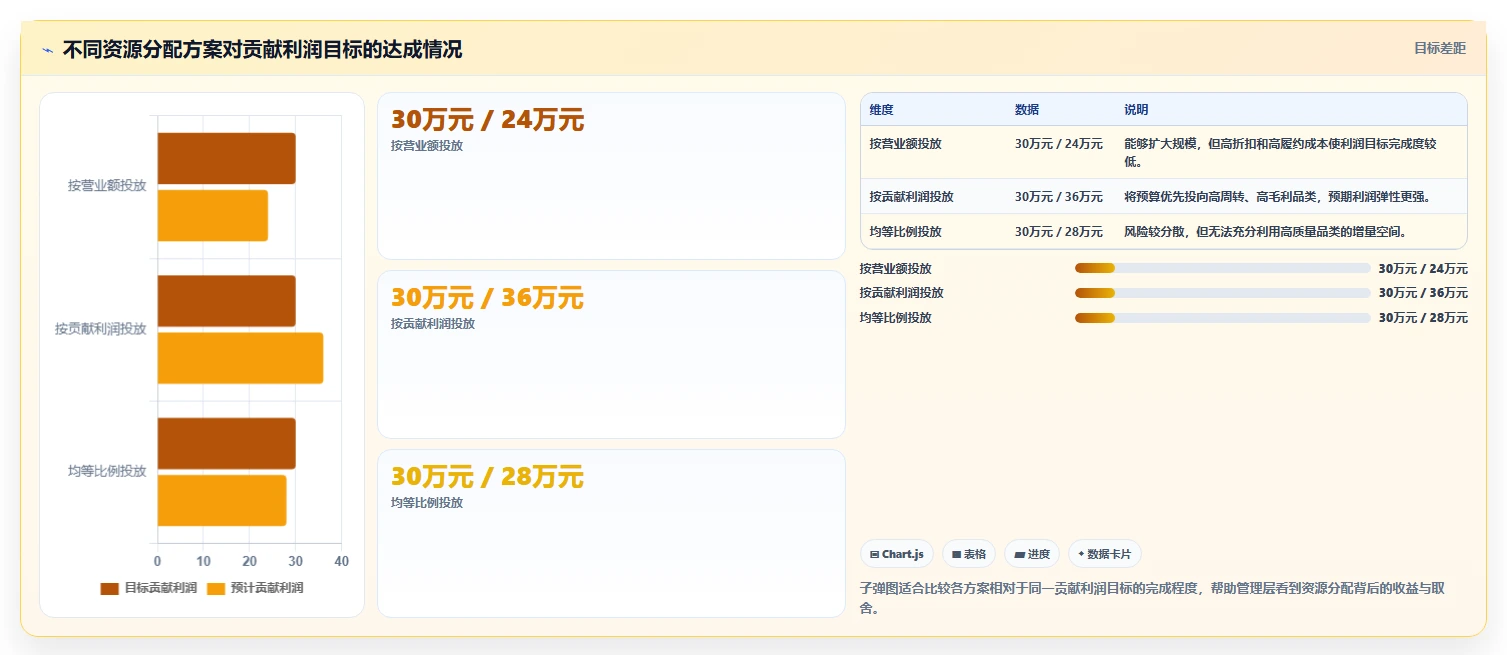Screen dimensions: 1507x655
Task: Click the orange 预计贡献利润 legend swatch
Action: pos(216,588)
